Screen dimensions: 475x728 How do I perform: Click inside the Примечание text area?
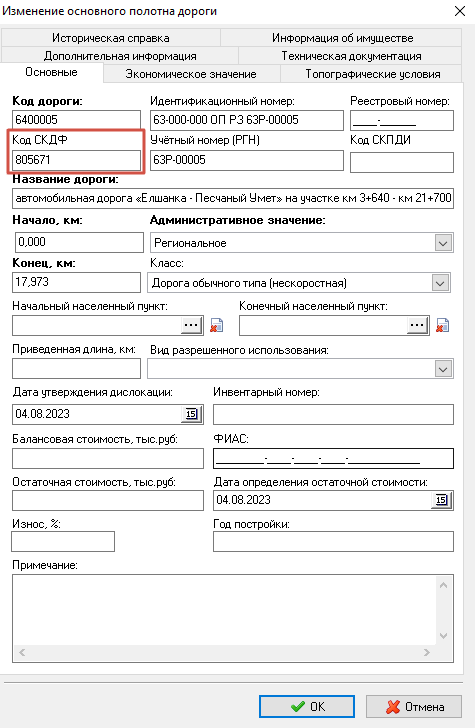pos(225,610)
